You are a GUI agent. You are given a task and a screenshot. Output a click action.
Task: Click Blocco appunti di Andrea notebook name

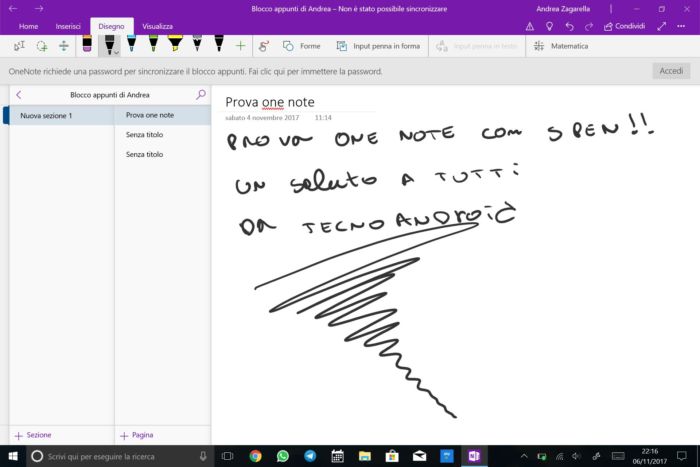(110, 95)
